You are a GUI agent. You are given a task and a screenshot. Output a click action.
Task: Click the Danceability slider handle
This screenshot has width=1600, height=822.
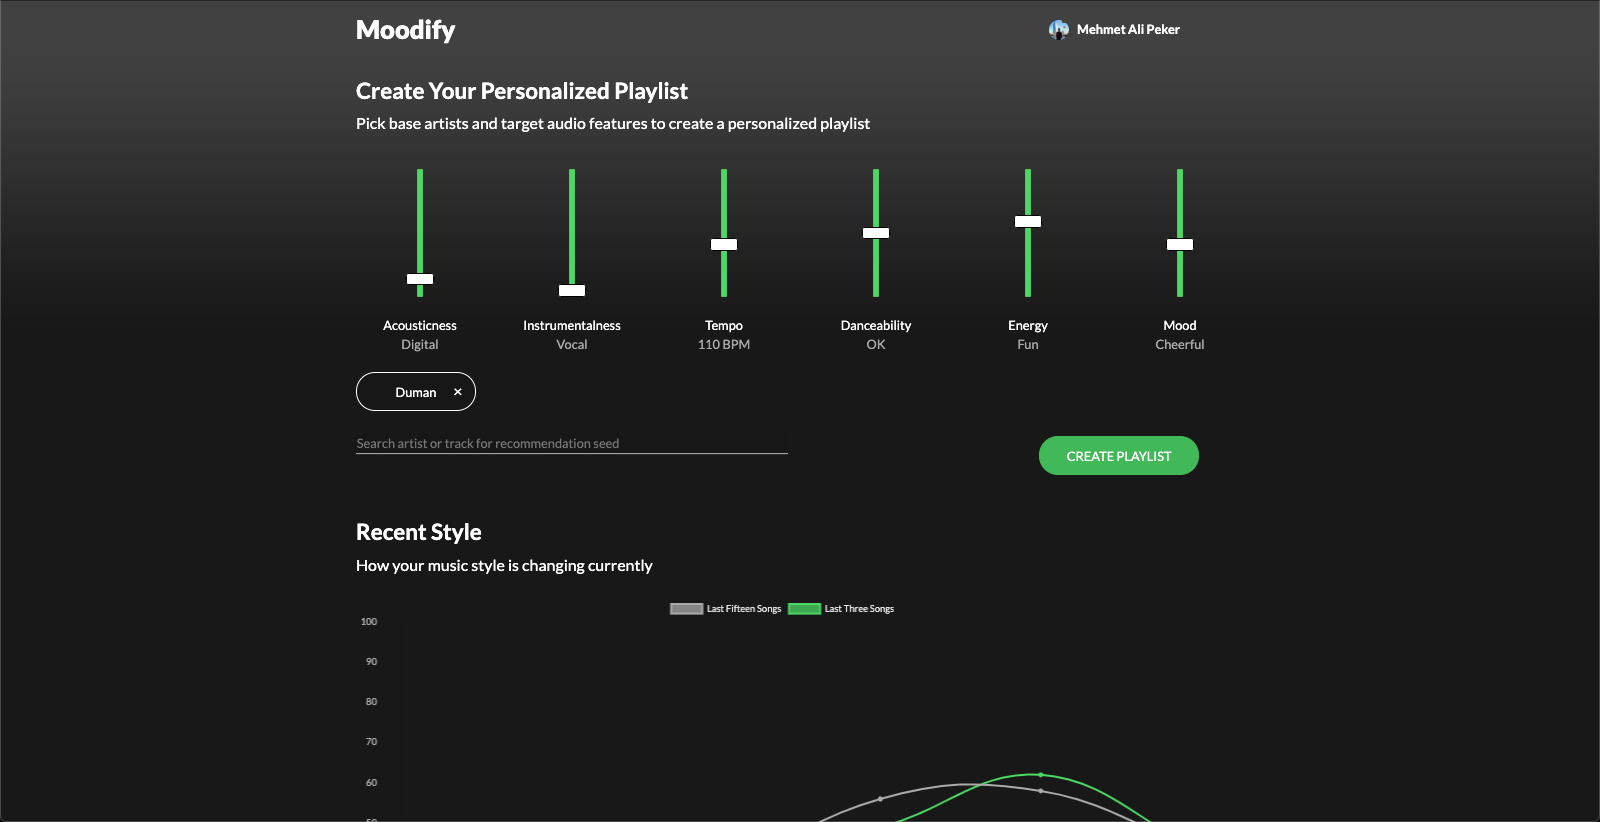click(876, 233)
